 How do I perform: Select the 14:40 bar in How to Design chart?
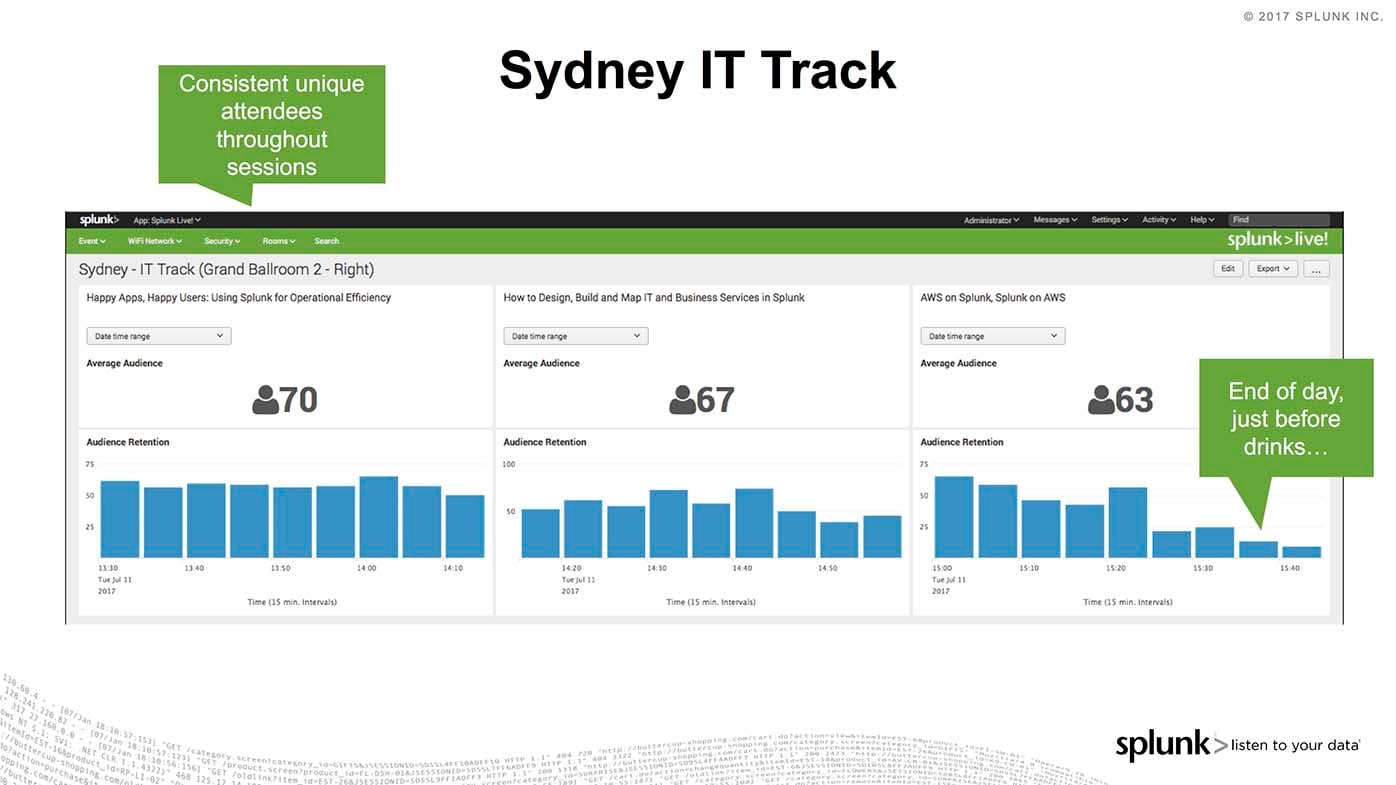(754, 523)
